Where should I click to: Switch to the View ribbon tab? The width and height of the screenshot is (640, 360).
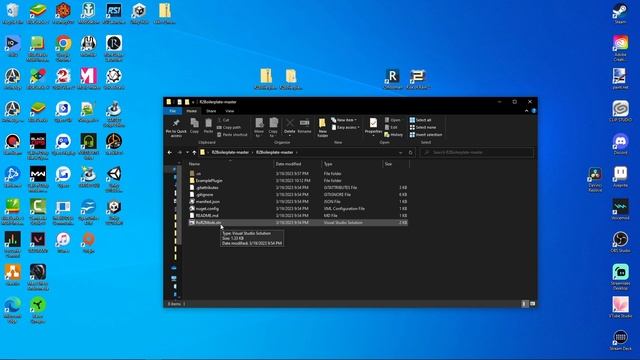pyautogui.click(x=230, y=111)
